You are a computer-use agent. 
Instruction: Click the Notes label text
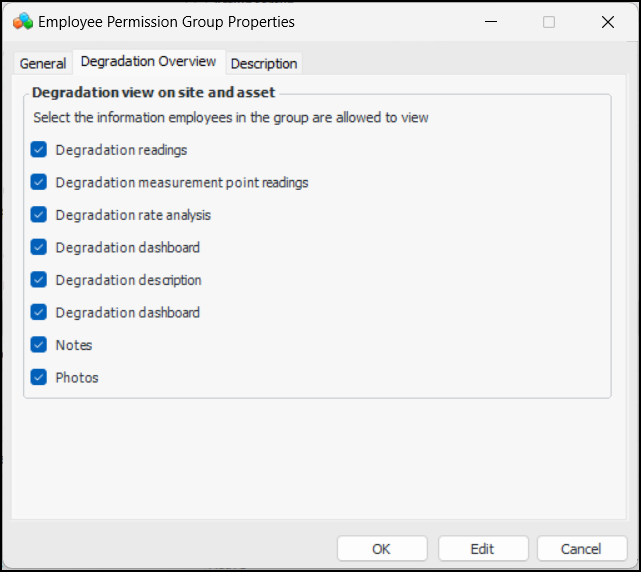point(74,345)
